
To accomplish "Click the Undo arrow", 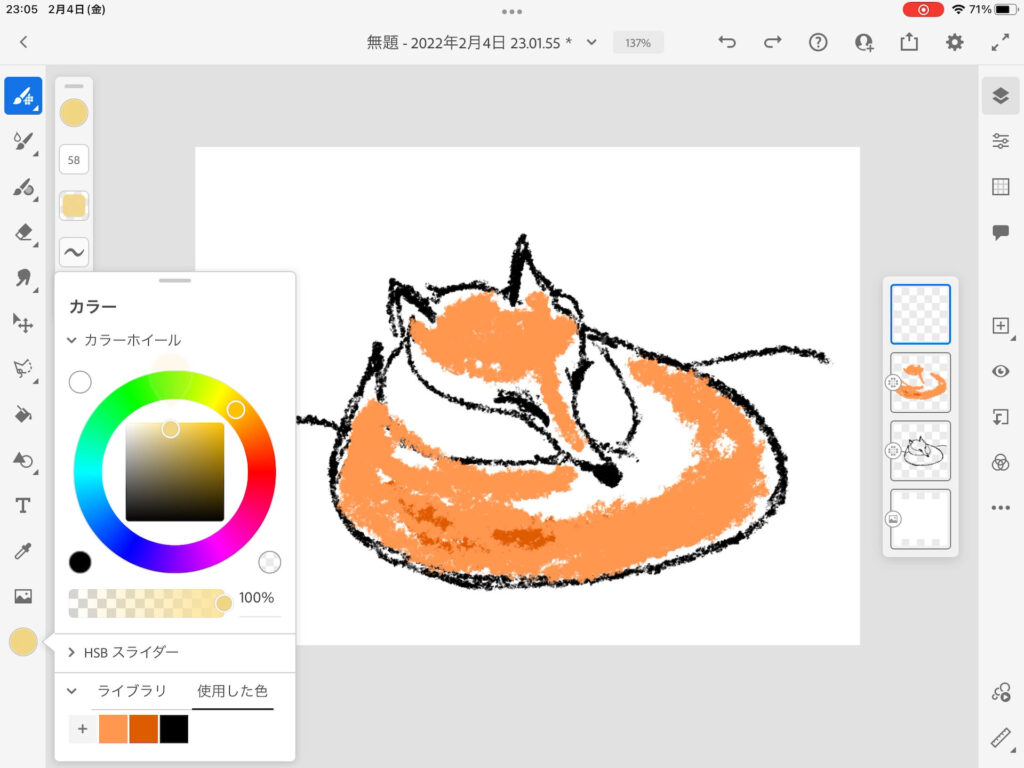I will tap(727, 42).
